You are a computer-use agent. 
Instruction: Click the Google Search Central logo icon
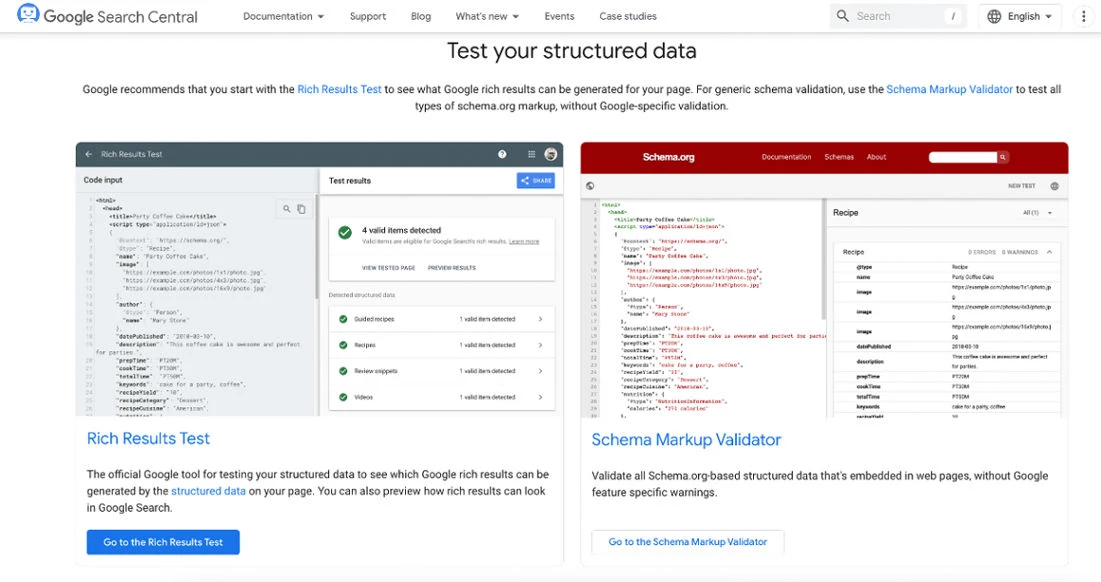28,15
